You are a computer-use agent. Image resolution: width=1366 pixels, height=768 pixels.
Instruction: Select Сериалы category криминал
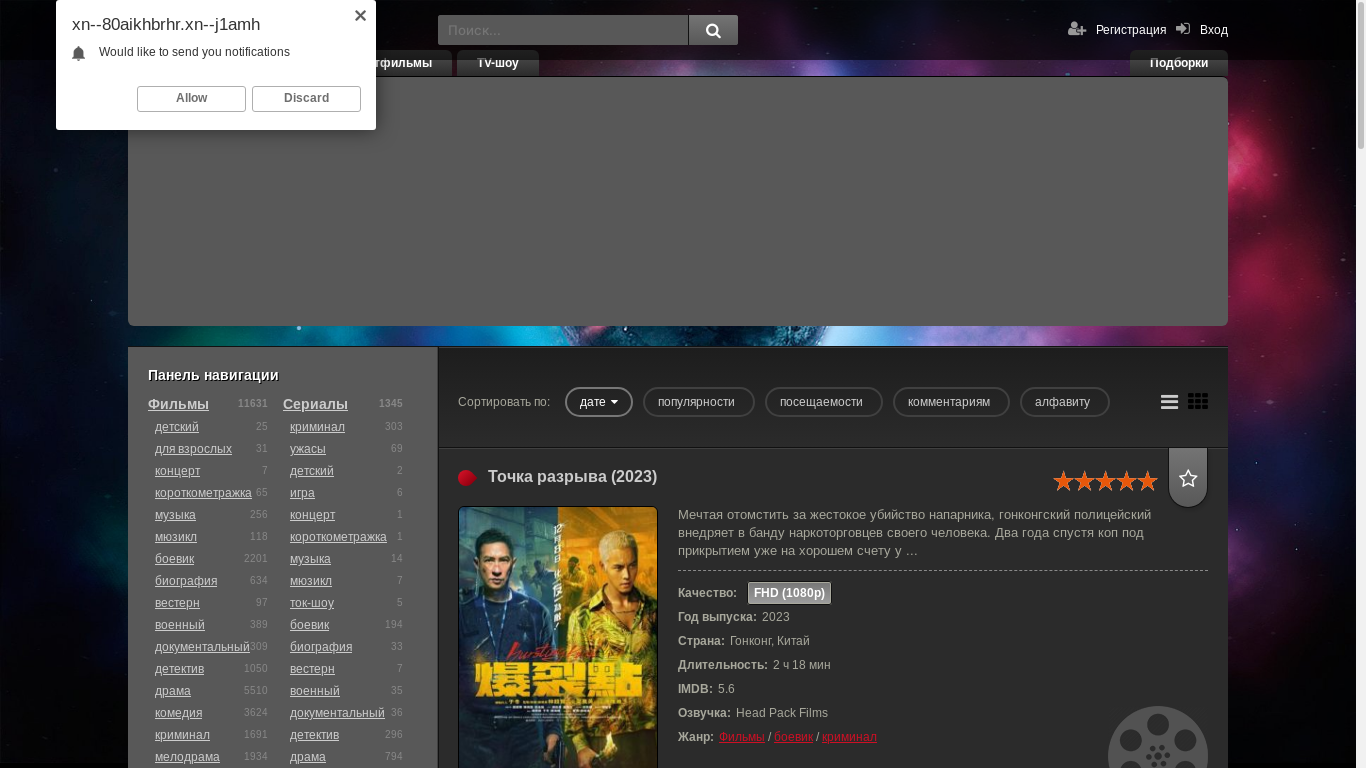317,427
